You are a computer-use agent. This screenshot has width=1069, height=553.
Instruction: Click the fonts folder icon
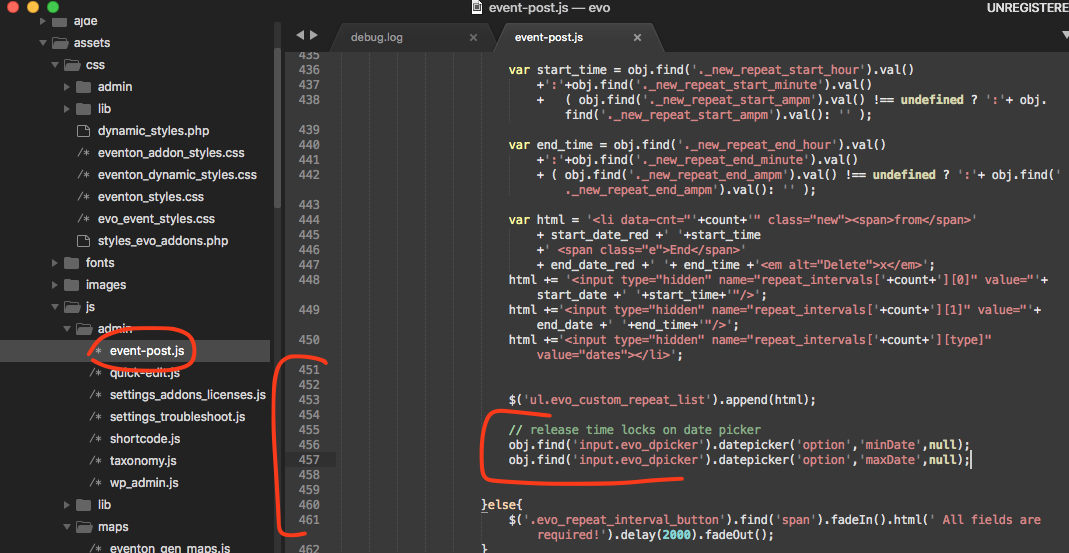pyautogui.click(x=72, y=263)
